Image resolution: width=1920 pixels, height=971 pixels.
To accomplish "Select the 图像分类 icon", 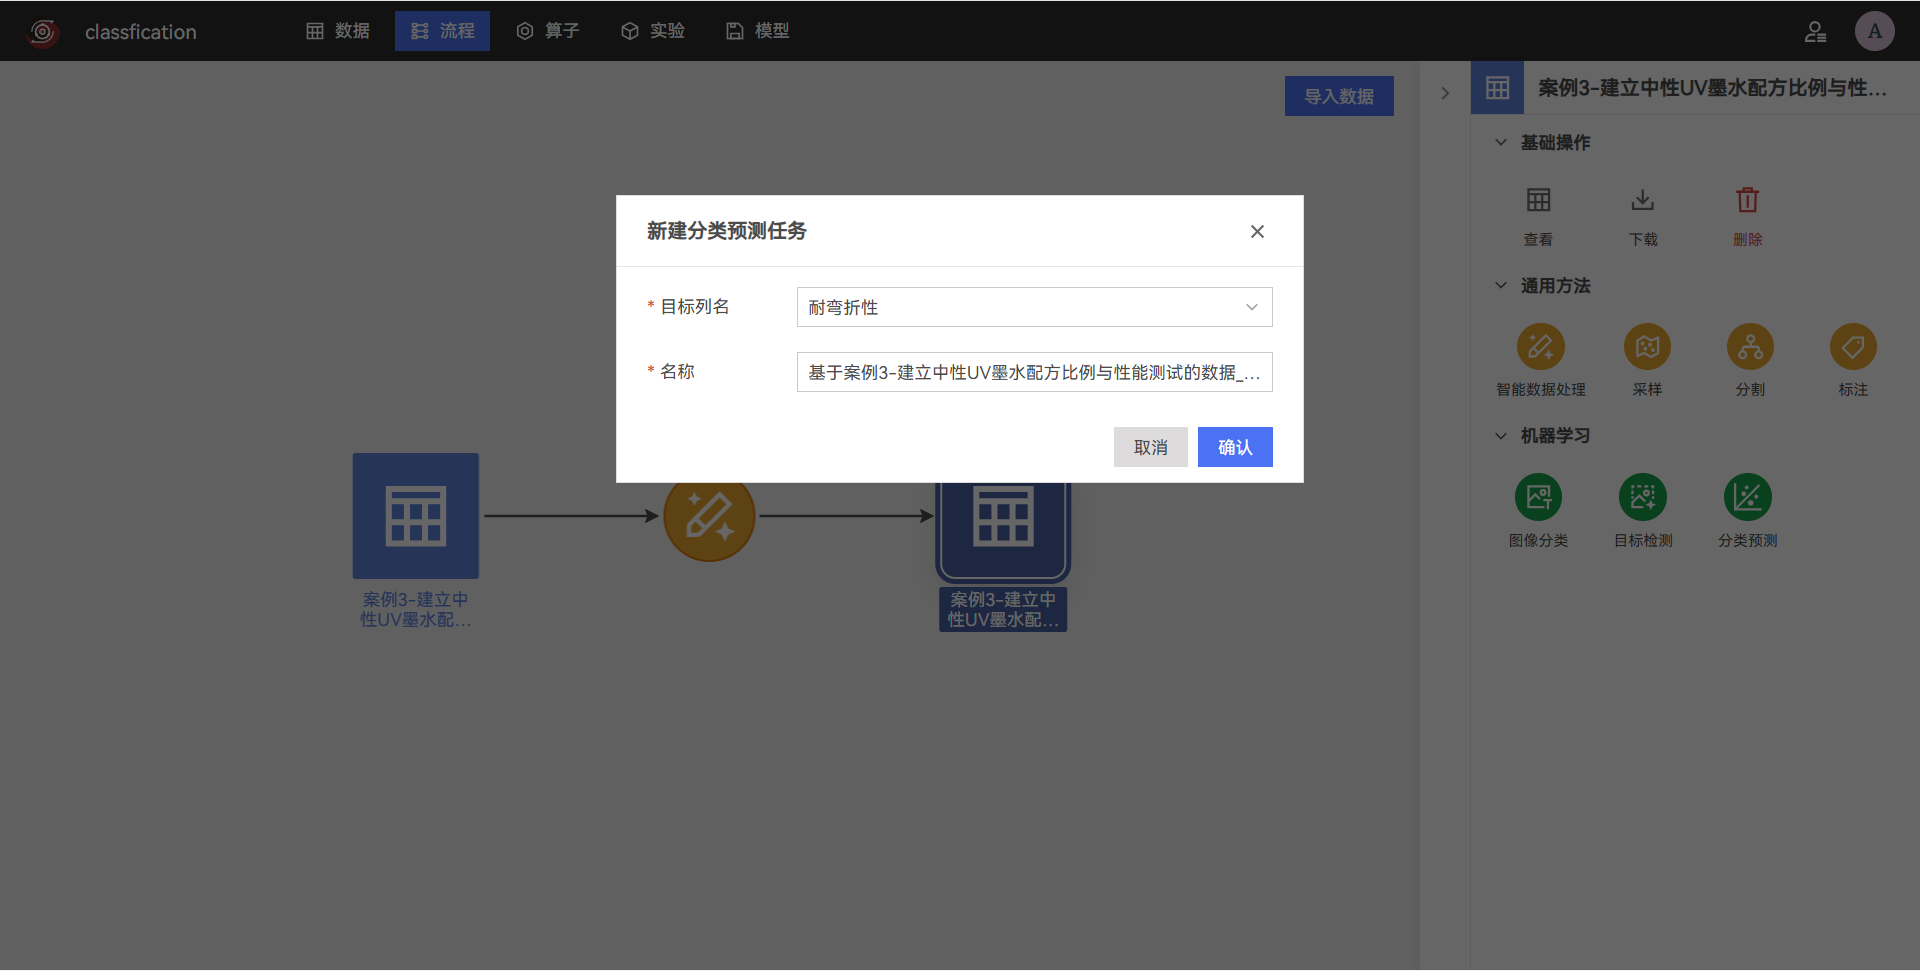I will [x=1538, y=497].
